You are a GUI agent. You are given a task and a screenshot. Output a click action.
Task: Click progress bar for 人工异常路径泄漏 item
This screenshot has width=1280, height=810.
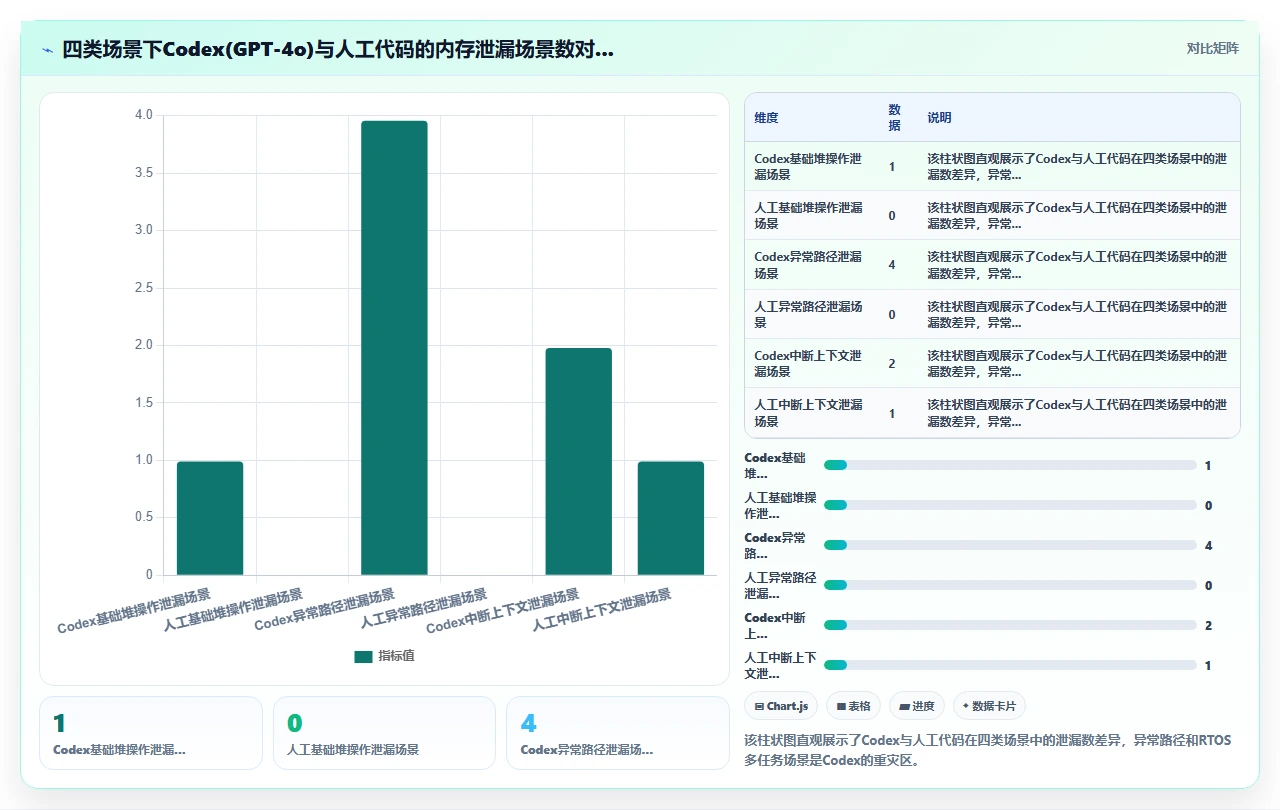[x=1010, y=585]
